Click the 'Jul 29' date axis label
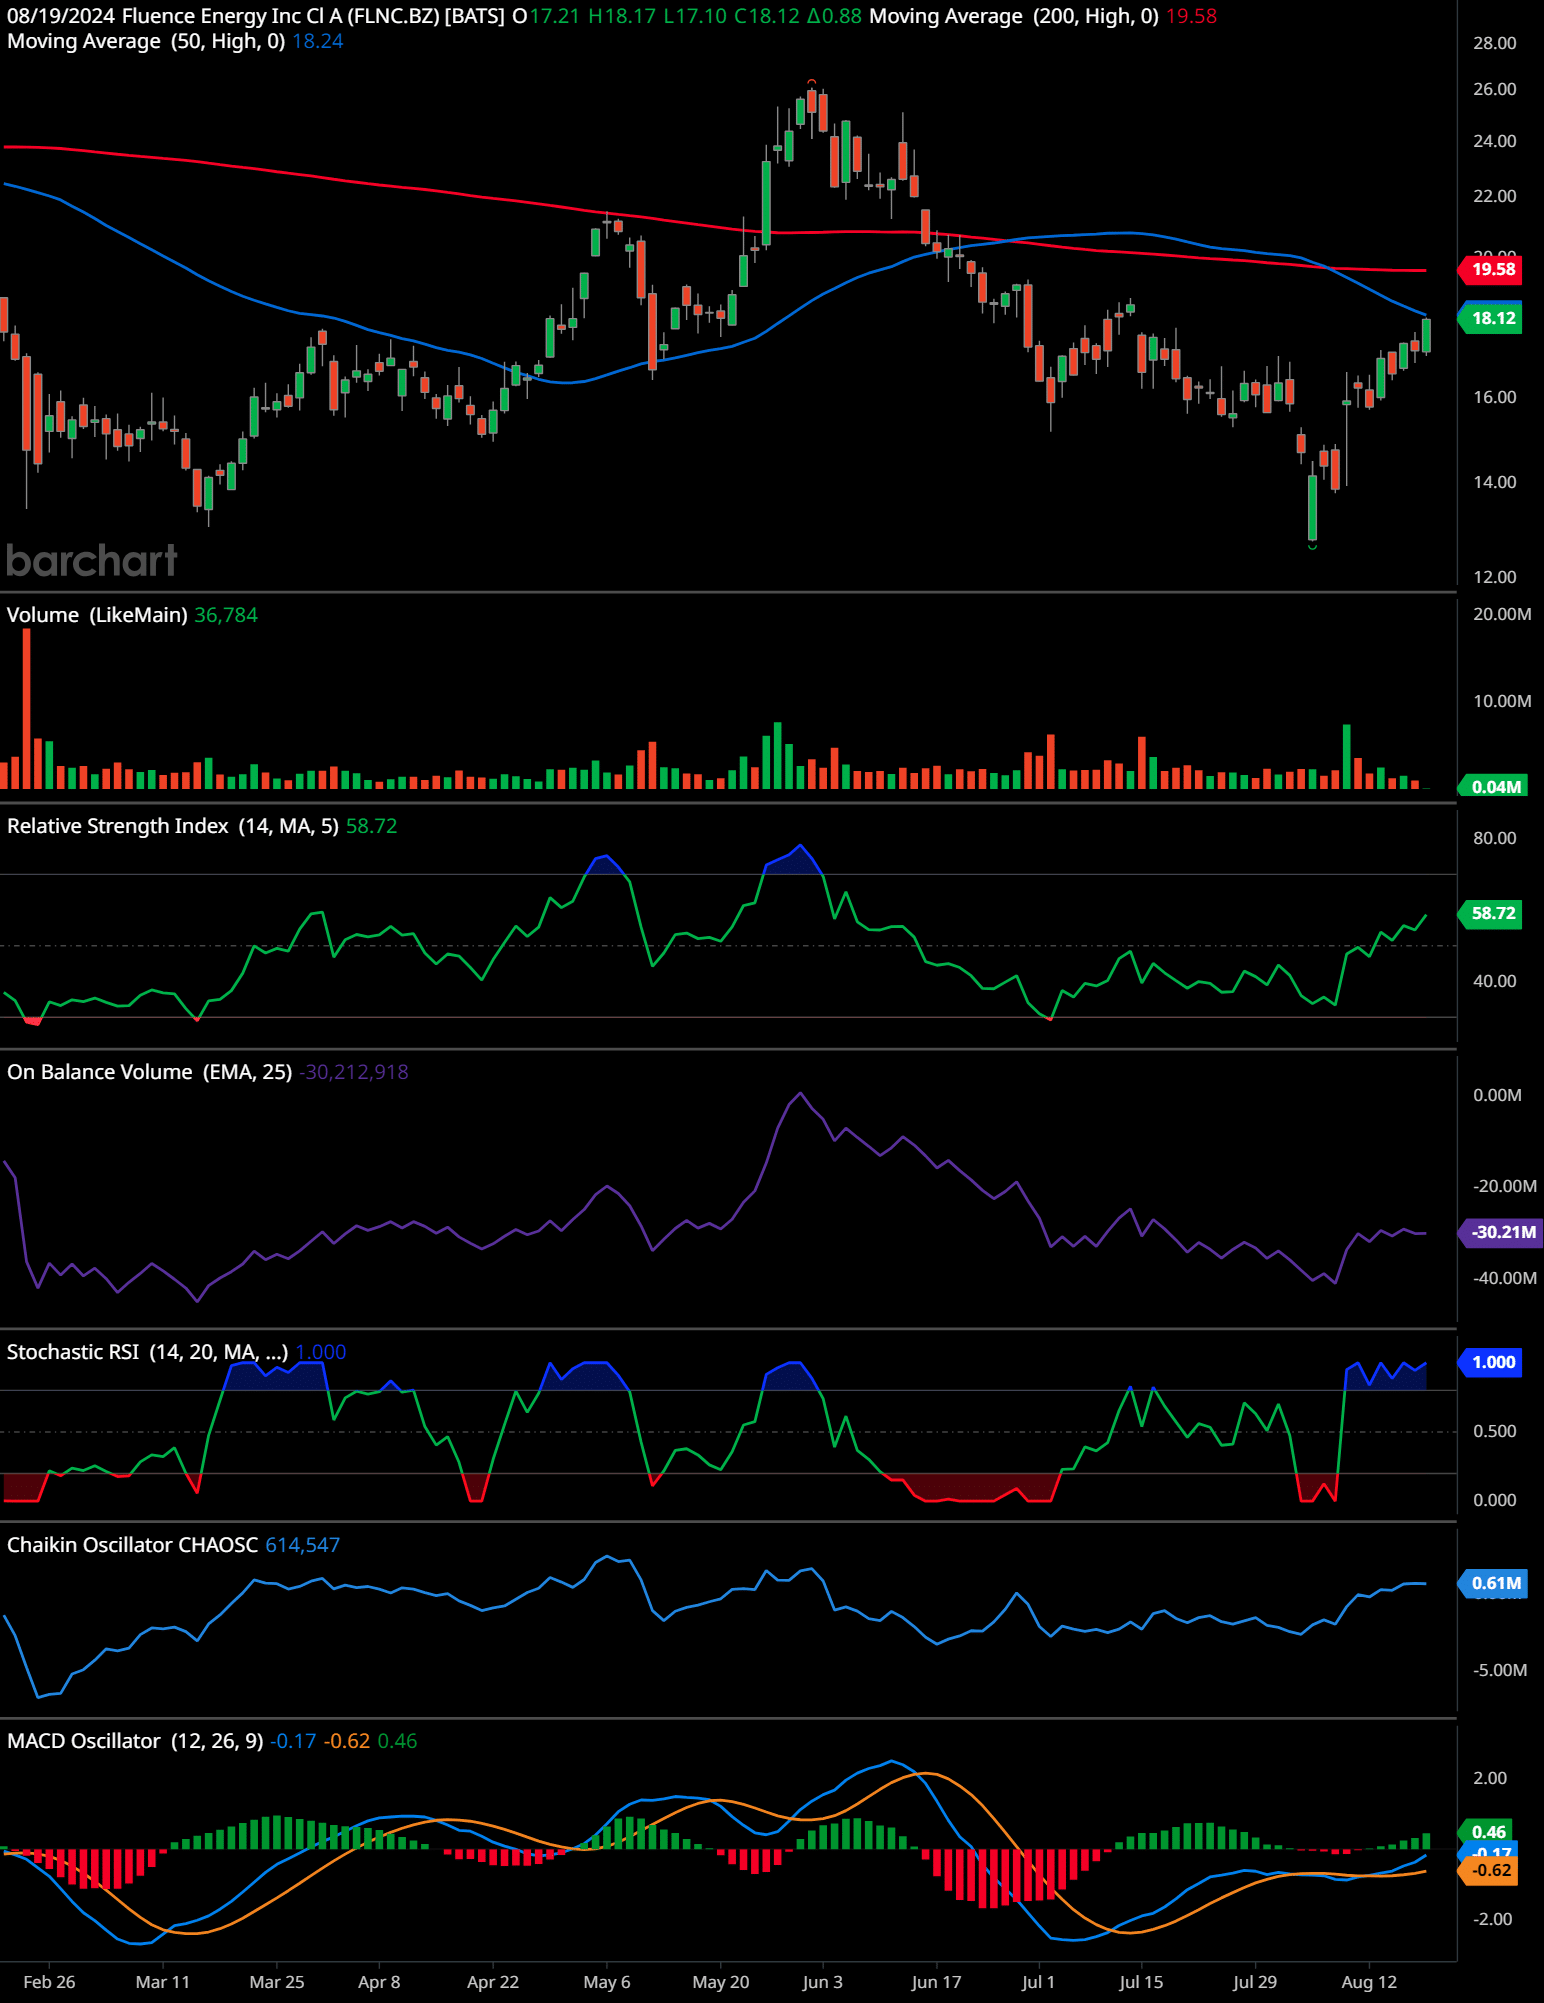1544x2003 pixels. 1255,1982
